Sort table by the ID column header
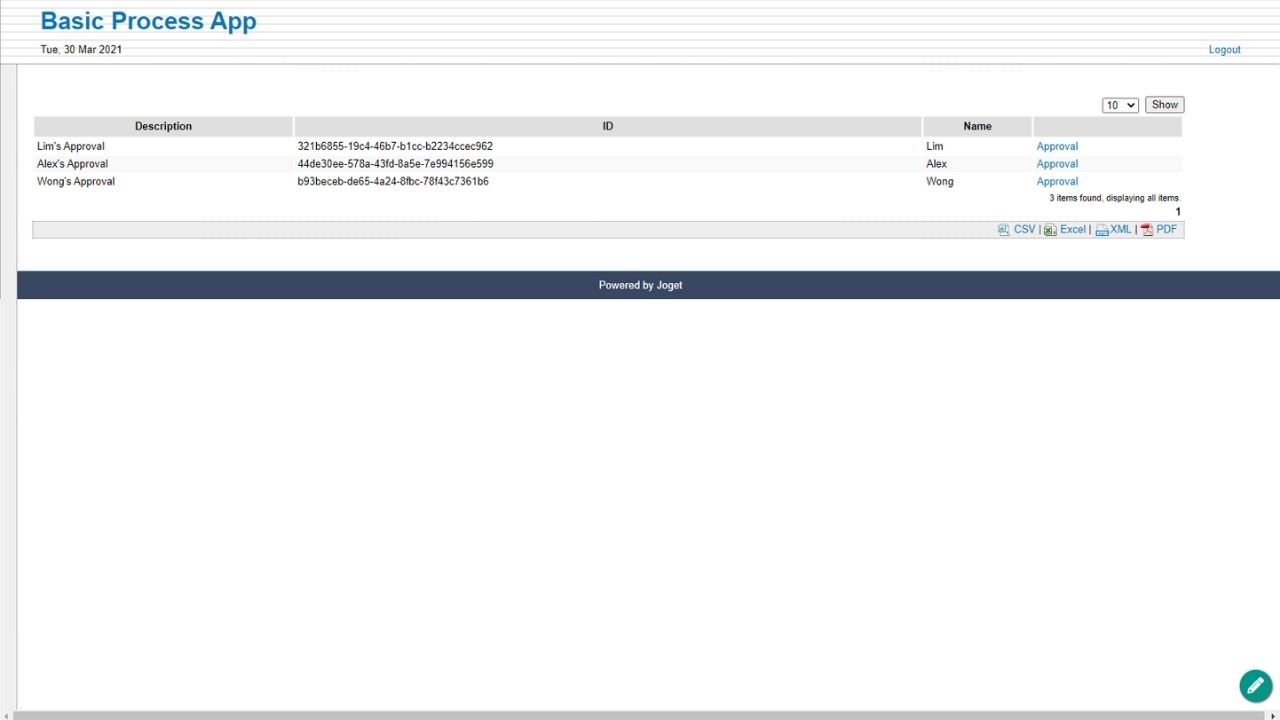Image resolution: width=1280 pixels, height=720 pixels. (x=607, y=126)
